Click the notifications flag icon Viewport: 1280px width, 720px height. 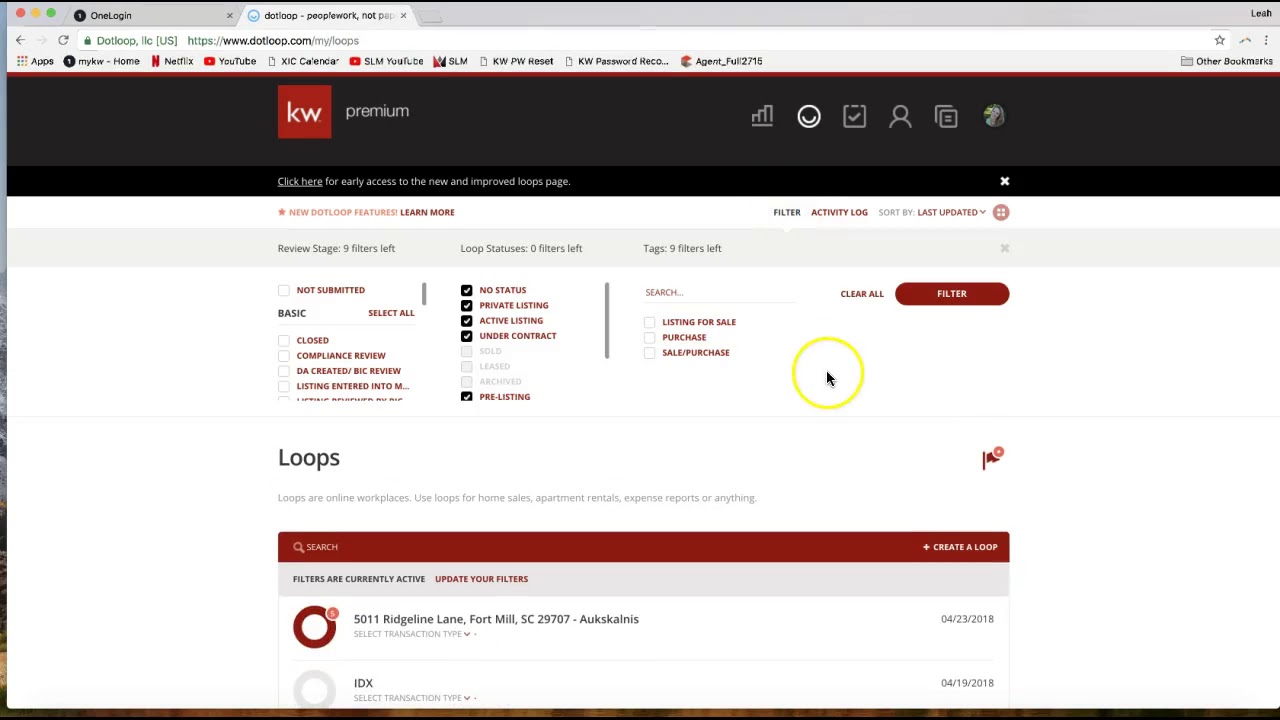(x=992, y=458)
